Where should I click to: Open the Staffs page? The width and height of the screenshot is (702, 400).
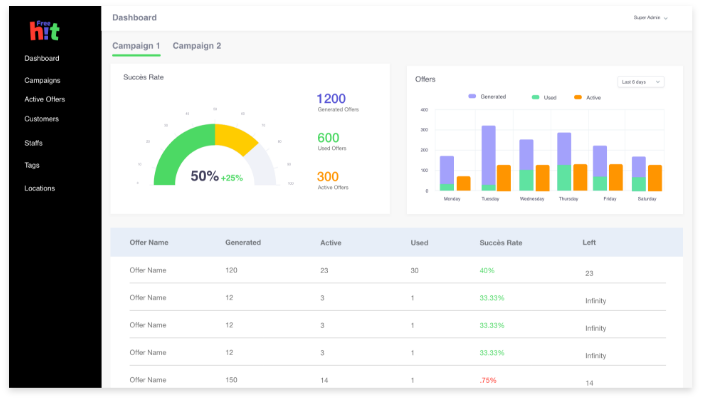(34, 143)
